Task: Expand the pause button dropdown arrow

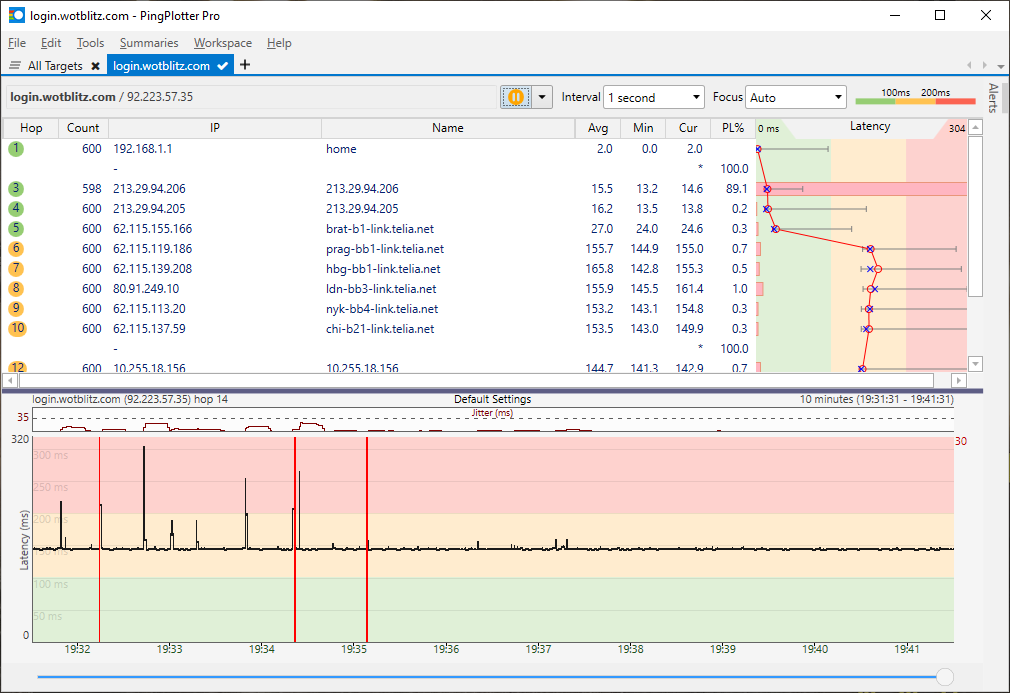Action: (x=542, y=97)
